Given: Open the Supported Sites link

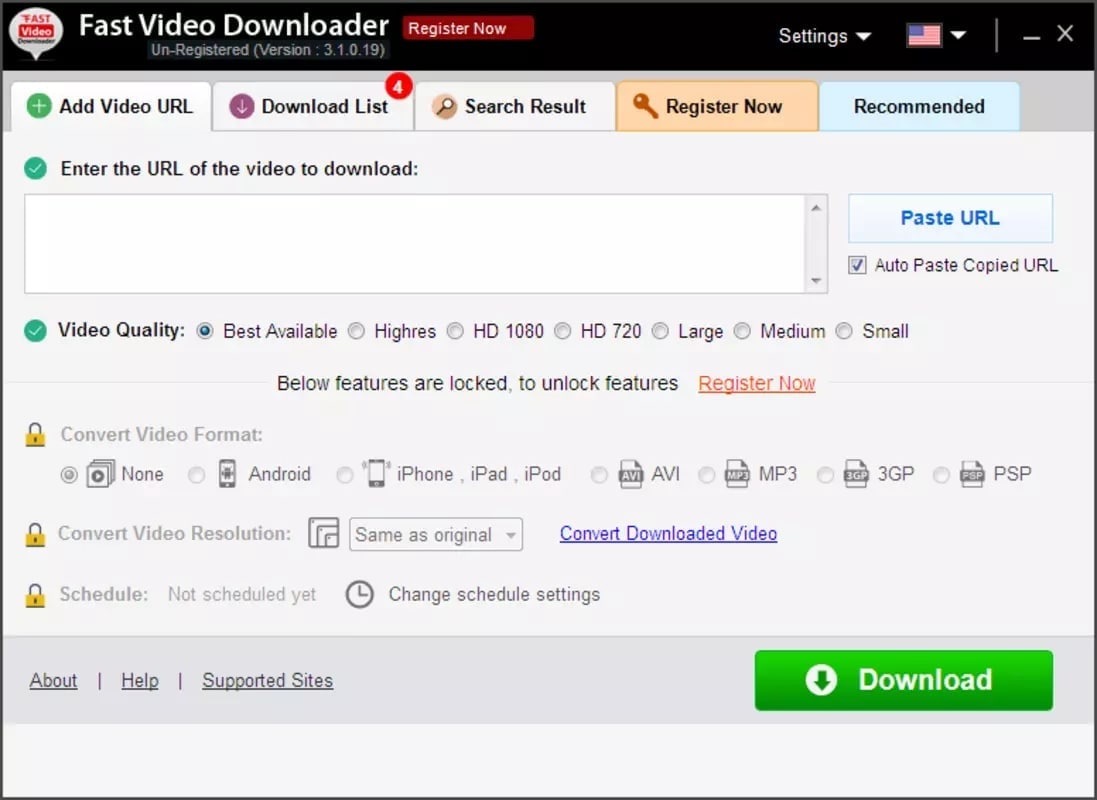Looking at the screenshot, I should 267,681.
